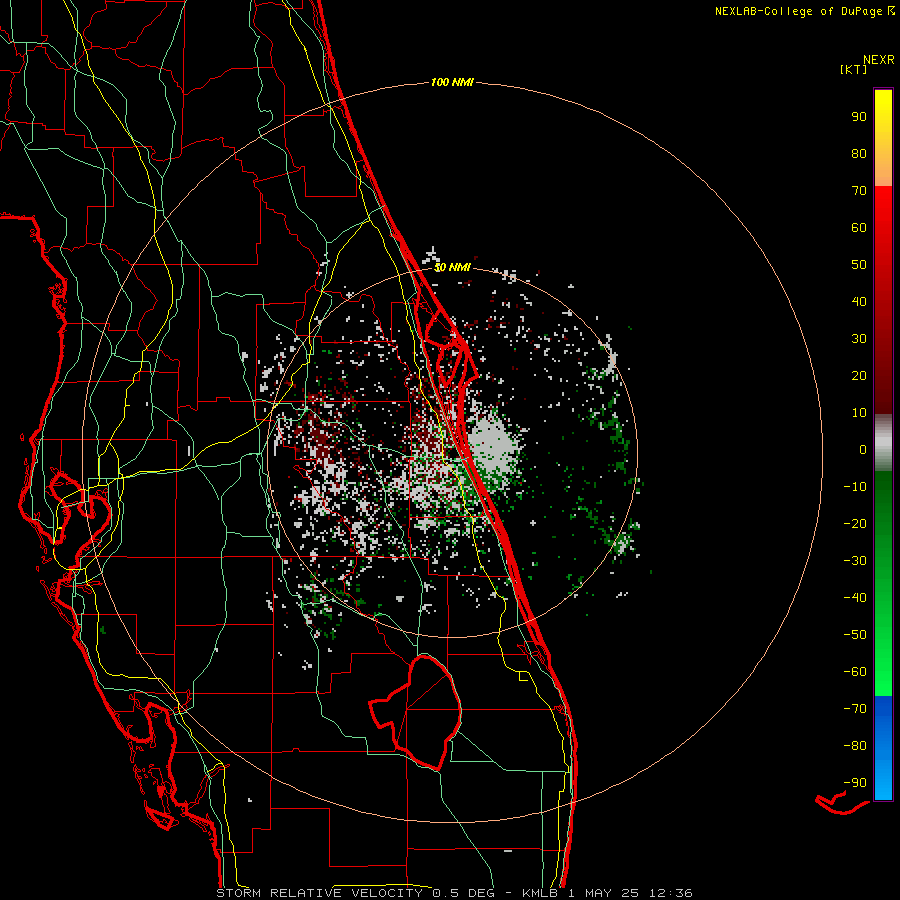
Task: Click the 30 value on the velocity scale
Action: 859,339
